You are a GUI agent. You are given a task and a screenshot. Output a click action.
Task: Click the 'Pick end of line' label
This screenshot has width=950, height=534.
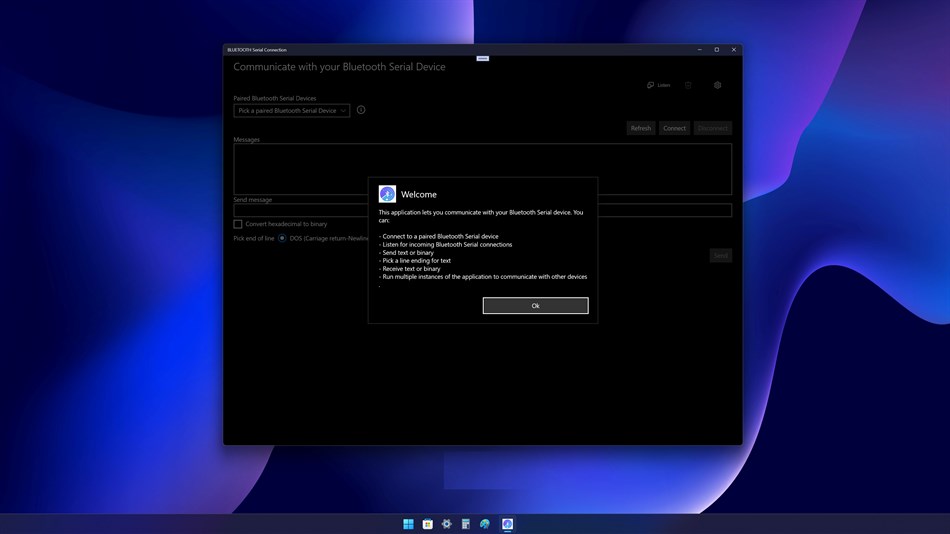tap(254, 238)
